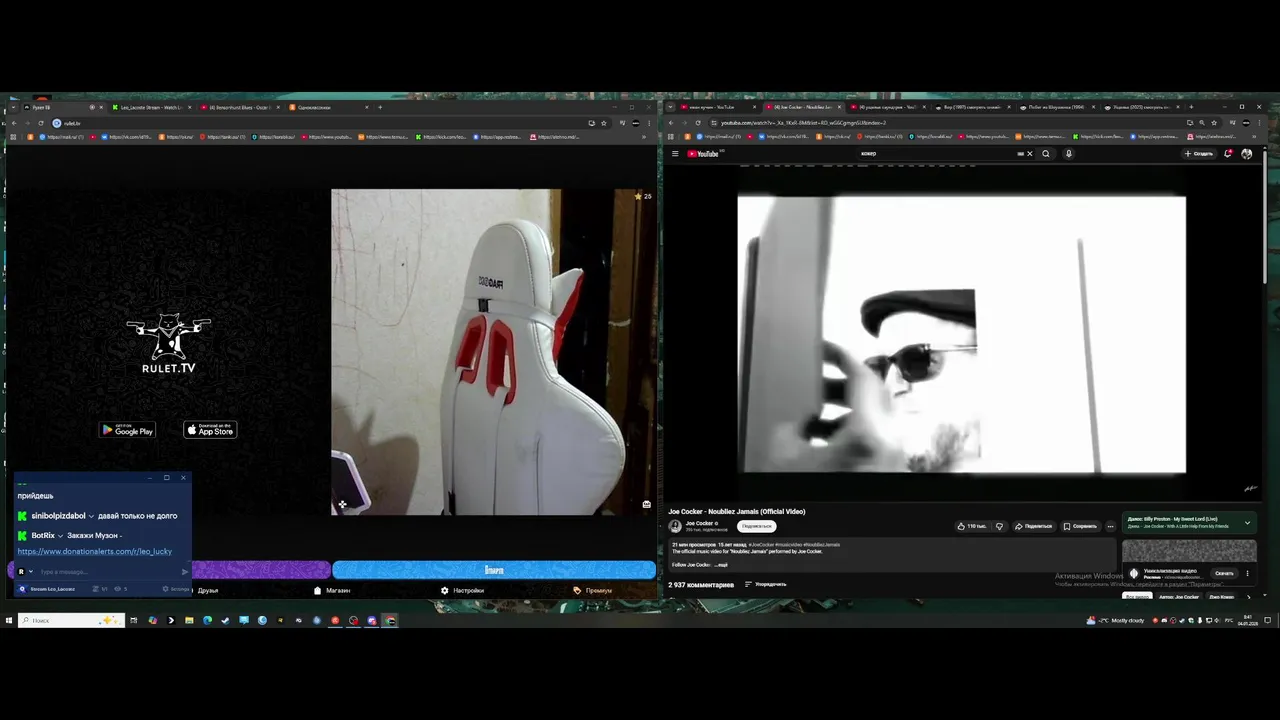Open tab search dropdown in left browser
Screen dimensions: 1280x720
12,107
